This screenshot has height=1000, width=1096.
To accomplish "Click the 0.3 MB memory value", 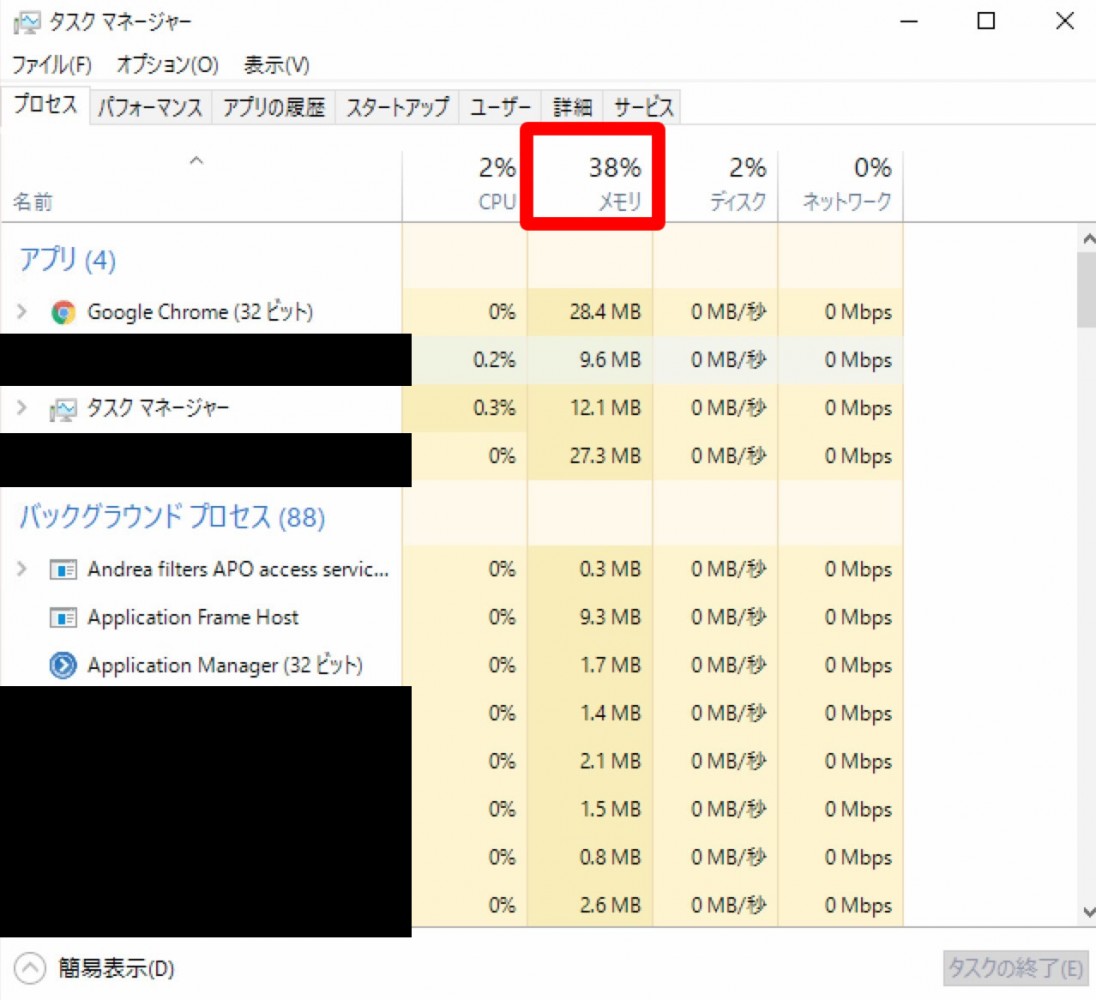I will pos(610,570).
